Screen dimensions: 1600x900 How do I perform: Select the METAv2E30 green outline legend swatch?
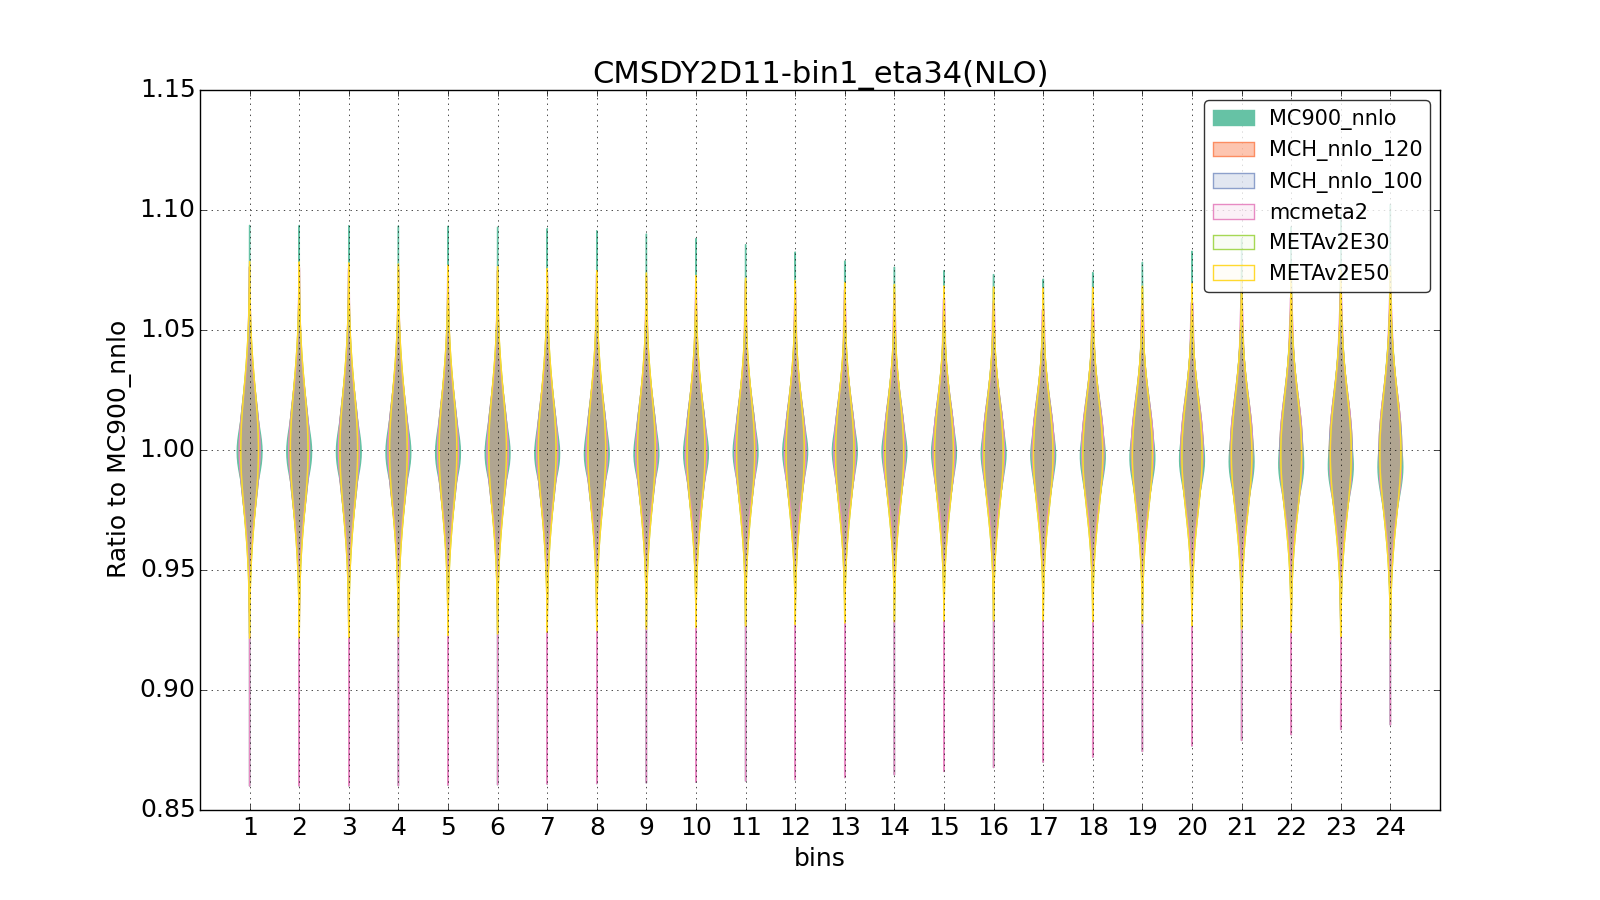pos(1233,242)
